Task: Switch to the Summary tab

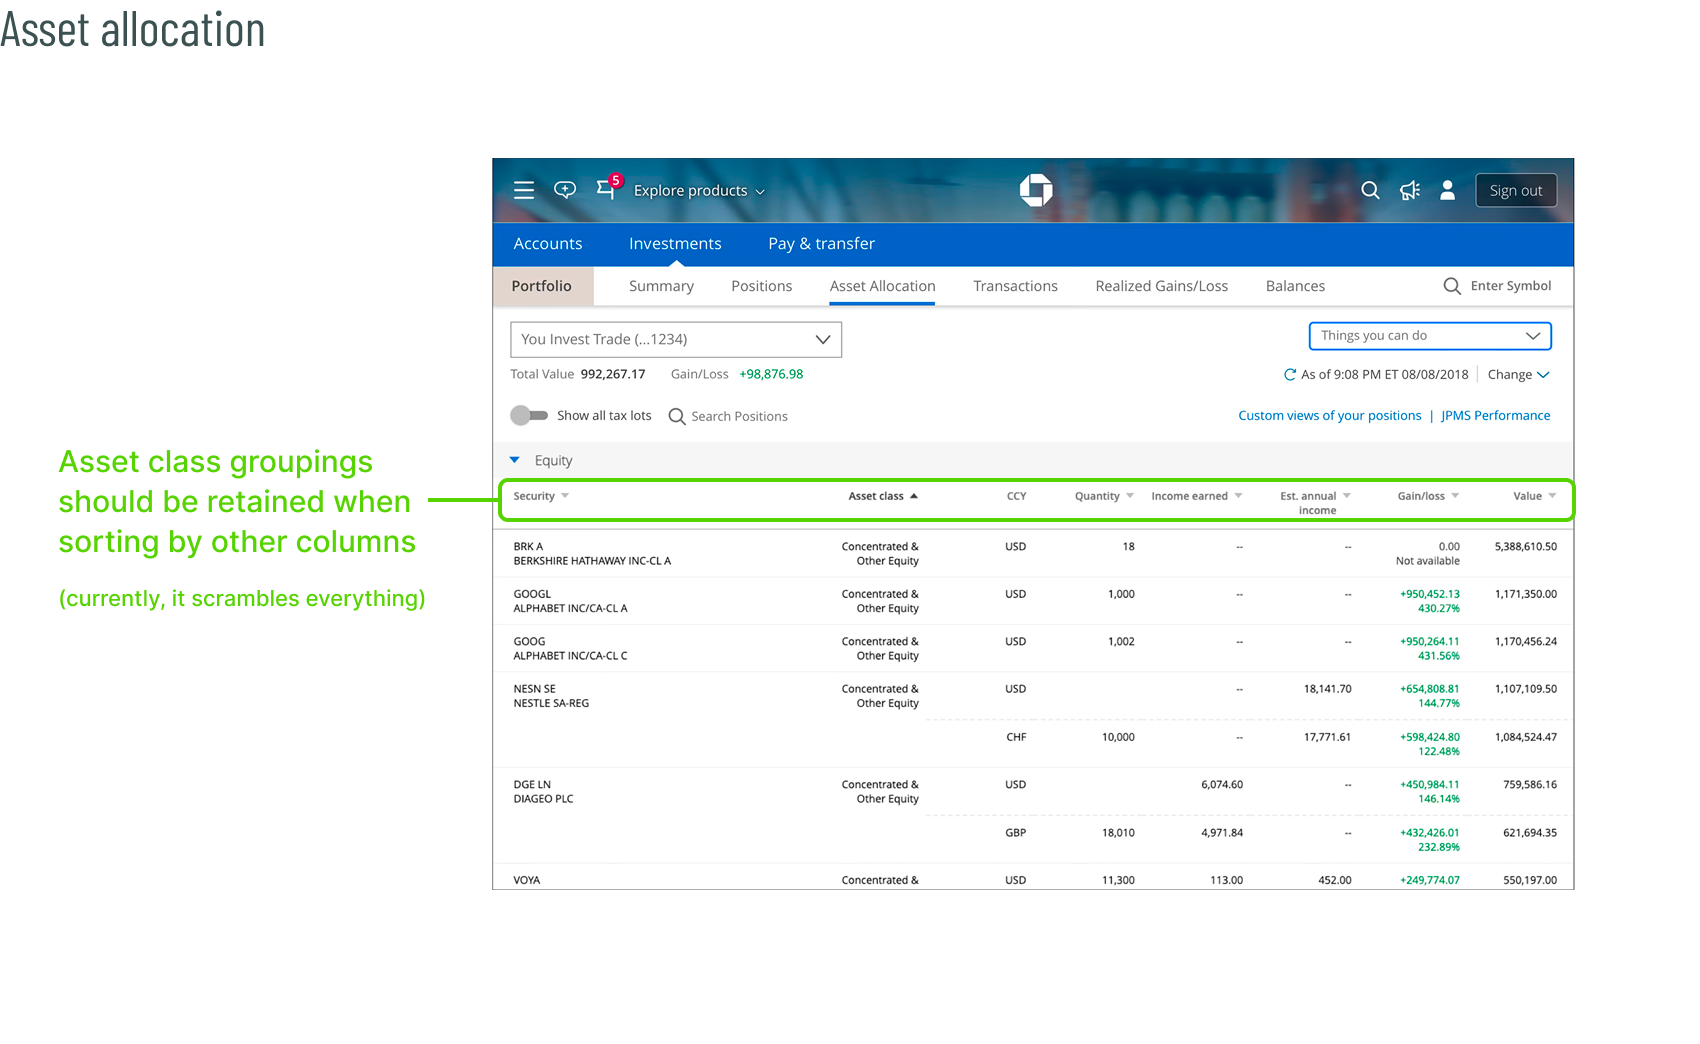Action: (661, 286)
